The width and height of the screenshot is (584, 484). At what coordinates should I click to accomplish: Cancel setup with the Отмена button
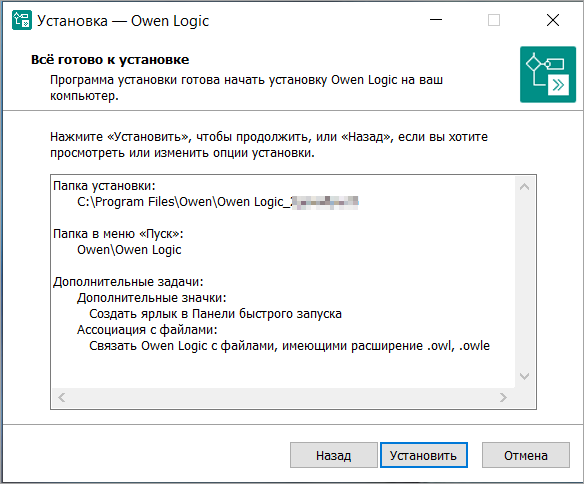click(526, 455)
